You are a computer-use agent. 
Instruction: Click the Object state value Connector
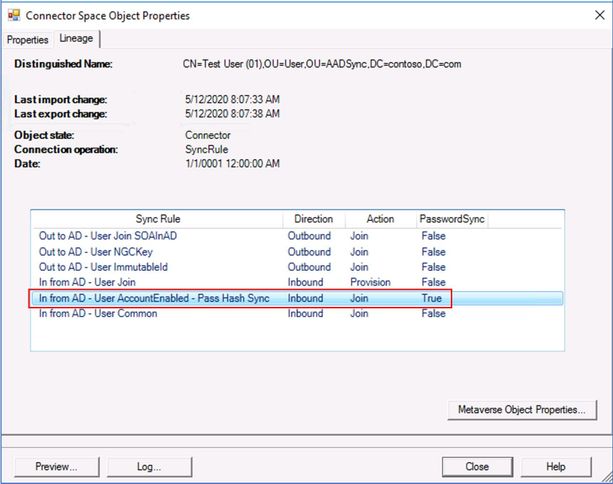click(x=208, y=135)
